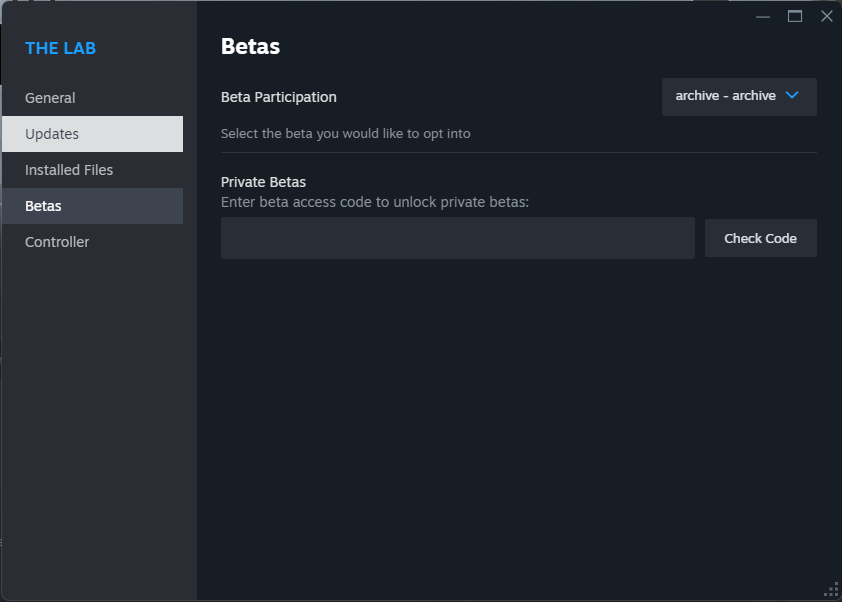Click the Check Code button

coord(760,238)
